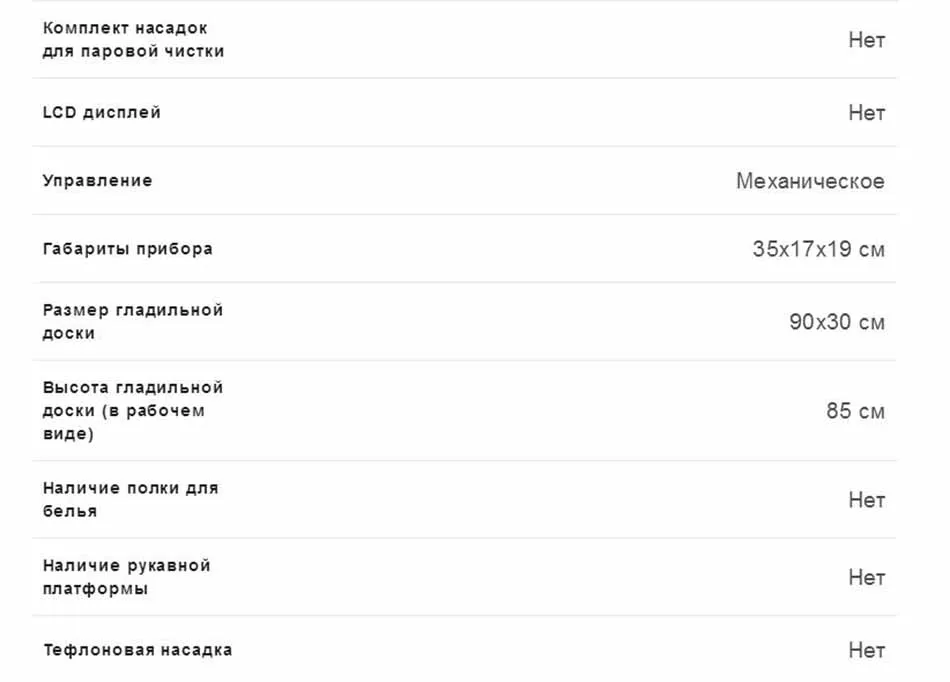
Task: Click the 'LCD дисплей' label
Action: 102,113
